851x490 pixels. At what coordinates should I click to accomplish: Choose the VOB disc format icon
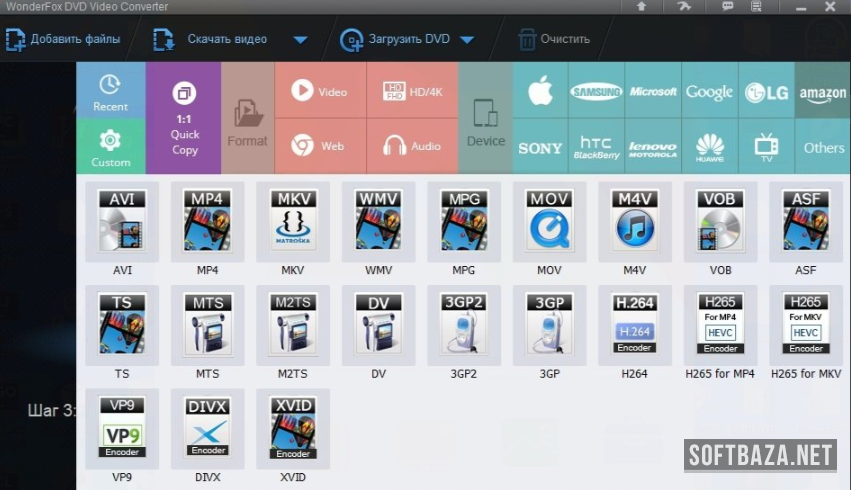pyautogui.click(x=720, y=222)
